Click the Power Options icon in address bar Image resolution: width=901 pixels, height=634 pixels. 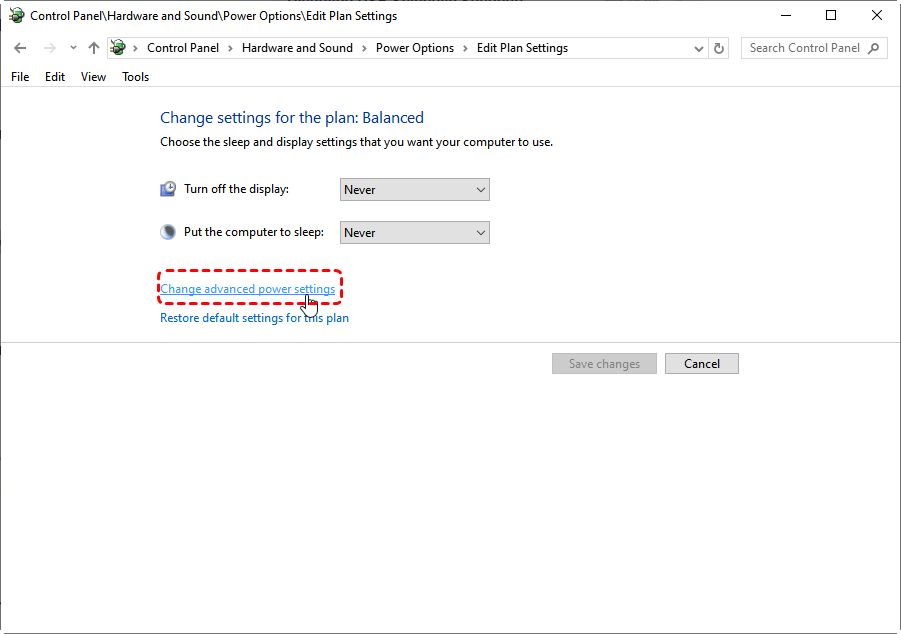(x=118, y=48)
